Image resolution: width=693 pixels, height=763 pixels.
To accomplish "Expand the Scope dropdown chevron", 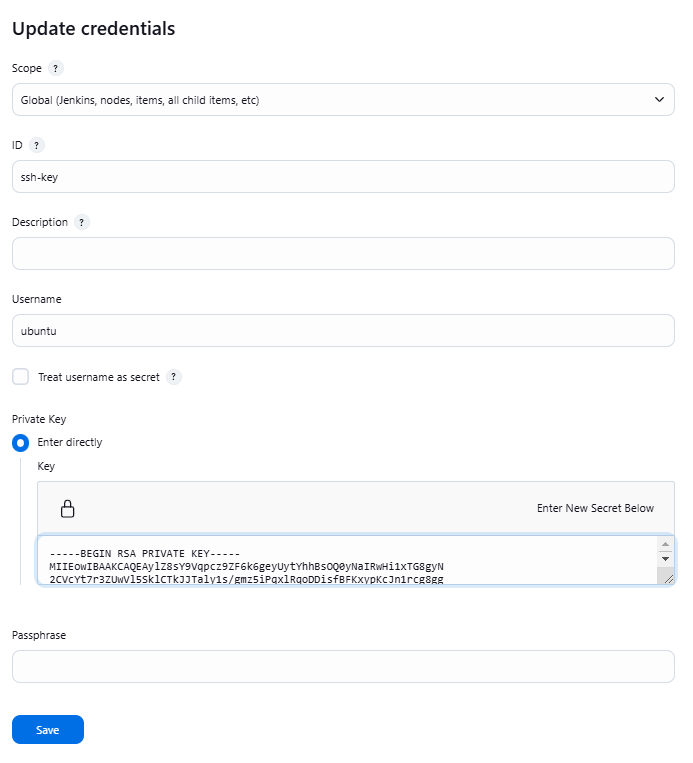I will (x=659, y=100).
